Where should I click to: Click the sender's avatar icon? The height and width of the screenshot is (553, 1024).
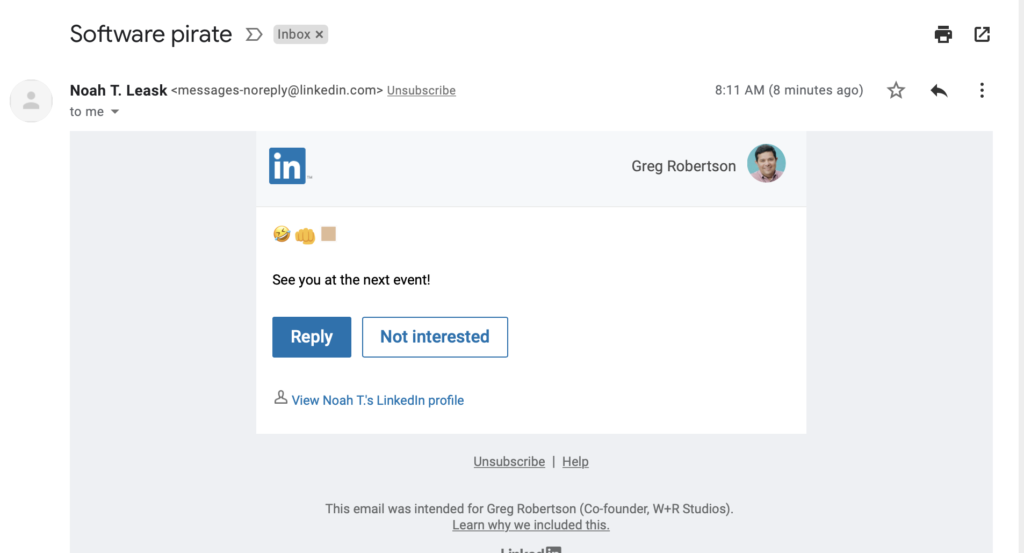31,100
